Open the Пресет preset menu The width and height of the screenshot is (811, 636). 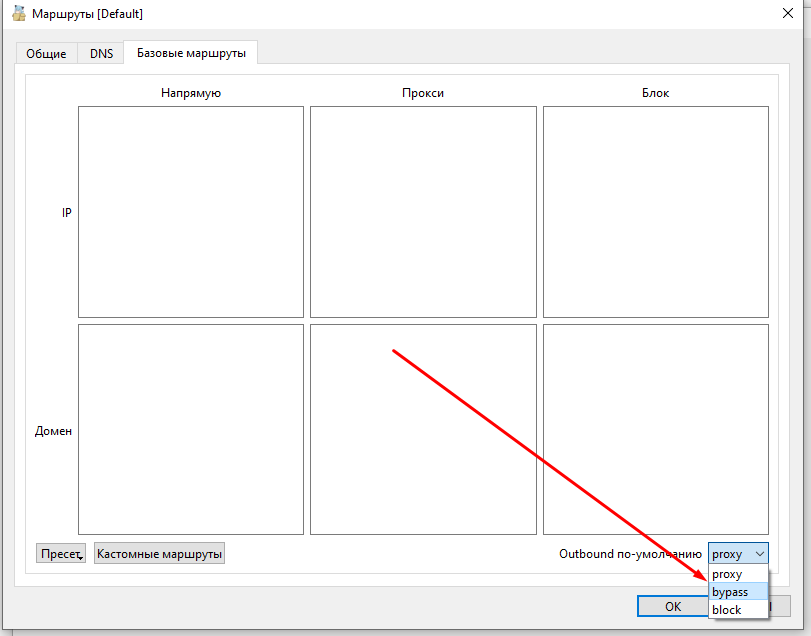(61, 553)
